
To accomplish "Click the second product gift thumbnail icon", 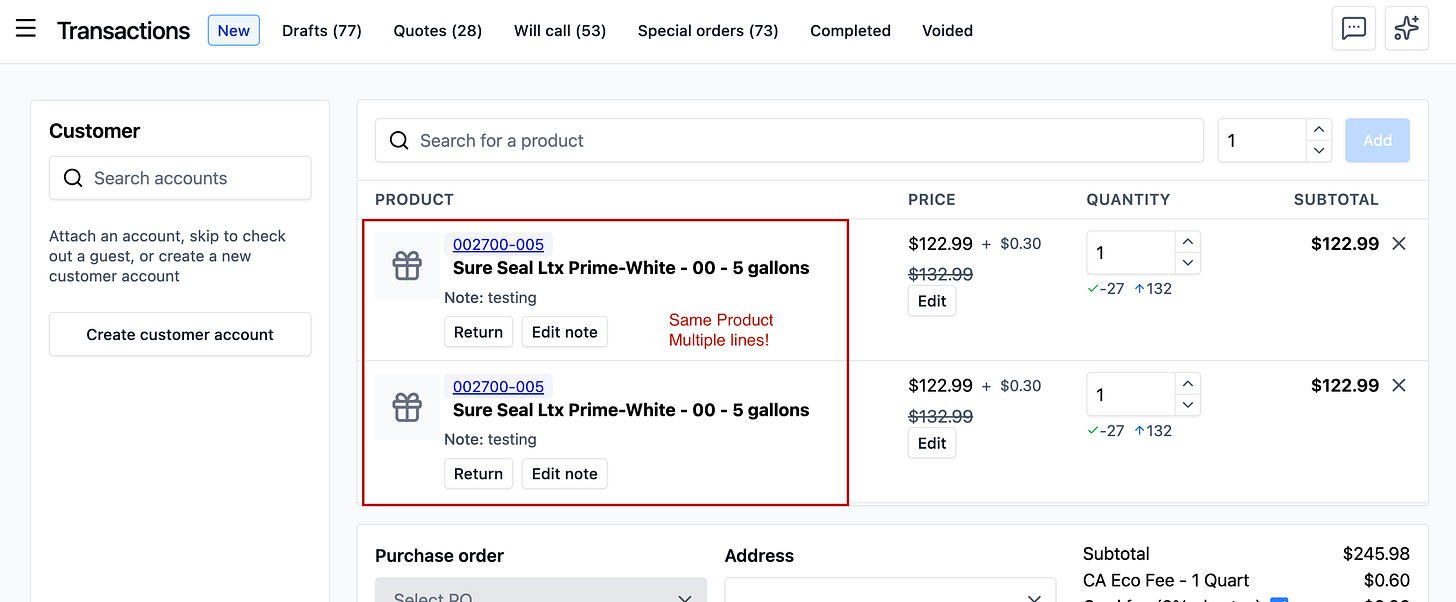I will 407,408.
